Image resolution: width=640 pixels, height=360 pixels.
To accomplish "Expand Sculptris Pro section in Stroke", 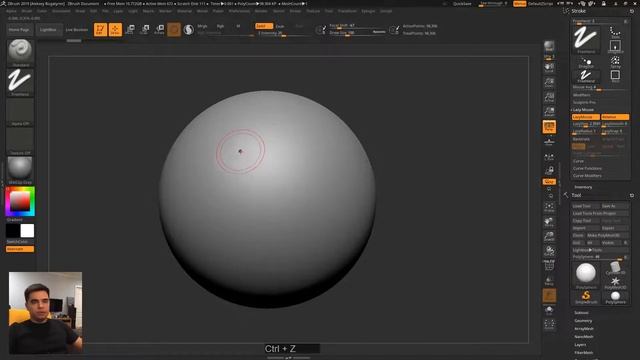I will (584, 102).
